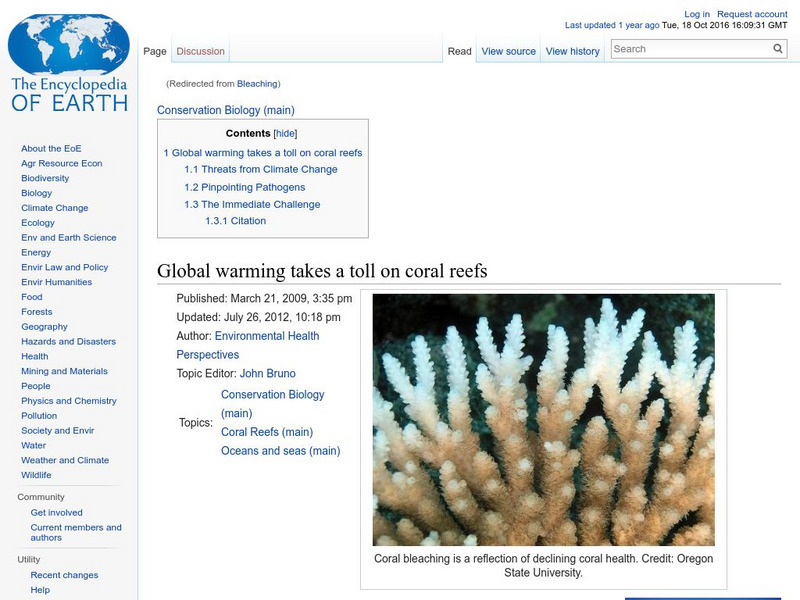Viewport: 800px width, 600px height.
Task: Click Recent changes under Utility
Action: [x=64, y=575]
